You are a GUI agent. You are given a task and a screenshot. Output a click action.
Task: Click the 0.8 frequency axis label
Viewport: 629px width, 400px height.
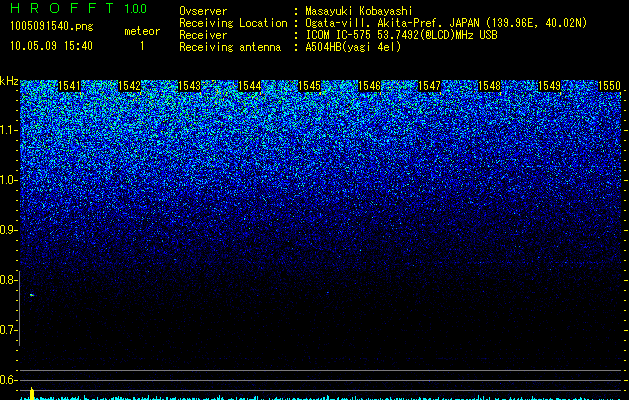(x=8, y=280)
